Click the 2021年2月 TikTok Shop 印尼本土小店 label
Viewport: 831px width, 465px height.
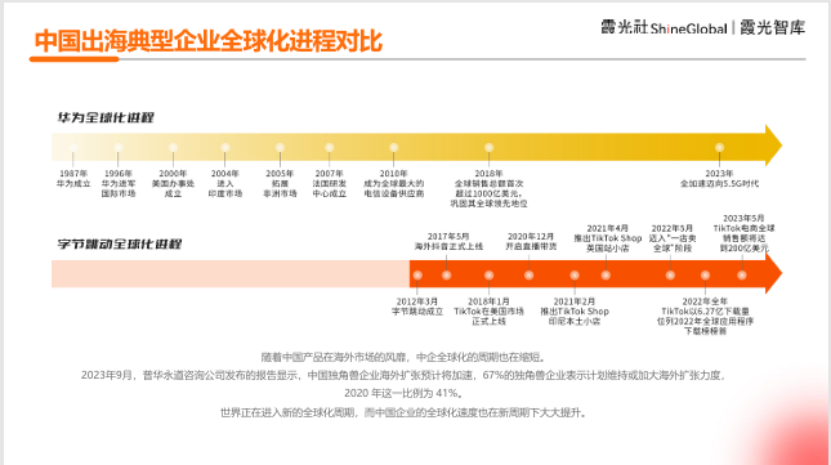click(x=574, y=311)
